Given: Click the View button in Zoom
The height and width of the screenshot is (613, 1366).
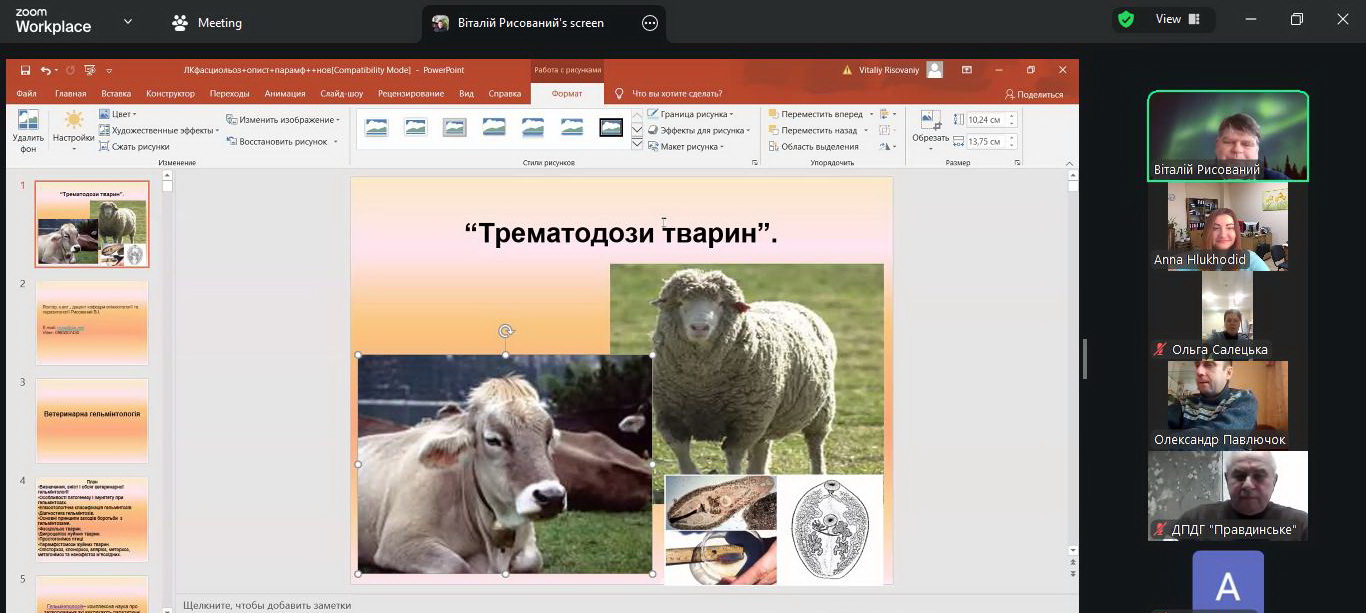Looking at the screenshot, I should [x=1176, y=19].
